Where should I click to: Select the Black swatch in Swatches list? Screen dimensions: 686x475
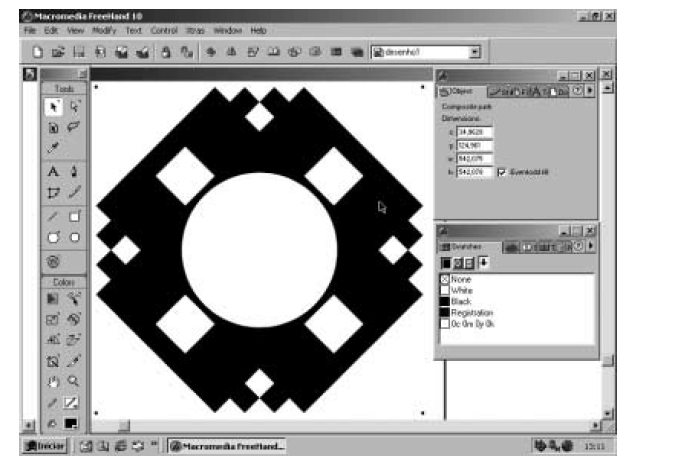[460, 301]
